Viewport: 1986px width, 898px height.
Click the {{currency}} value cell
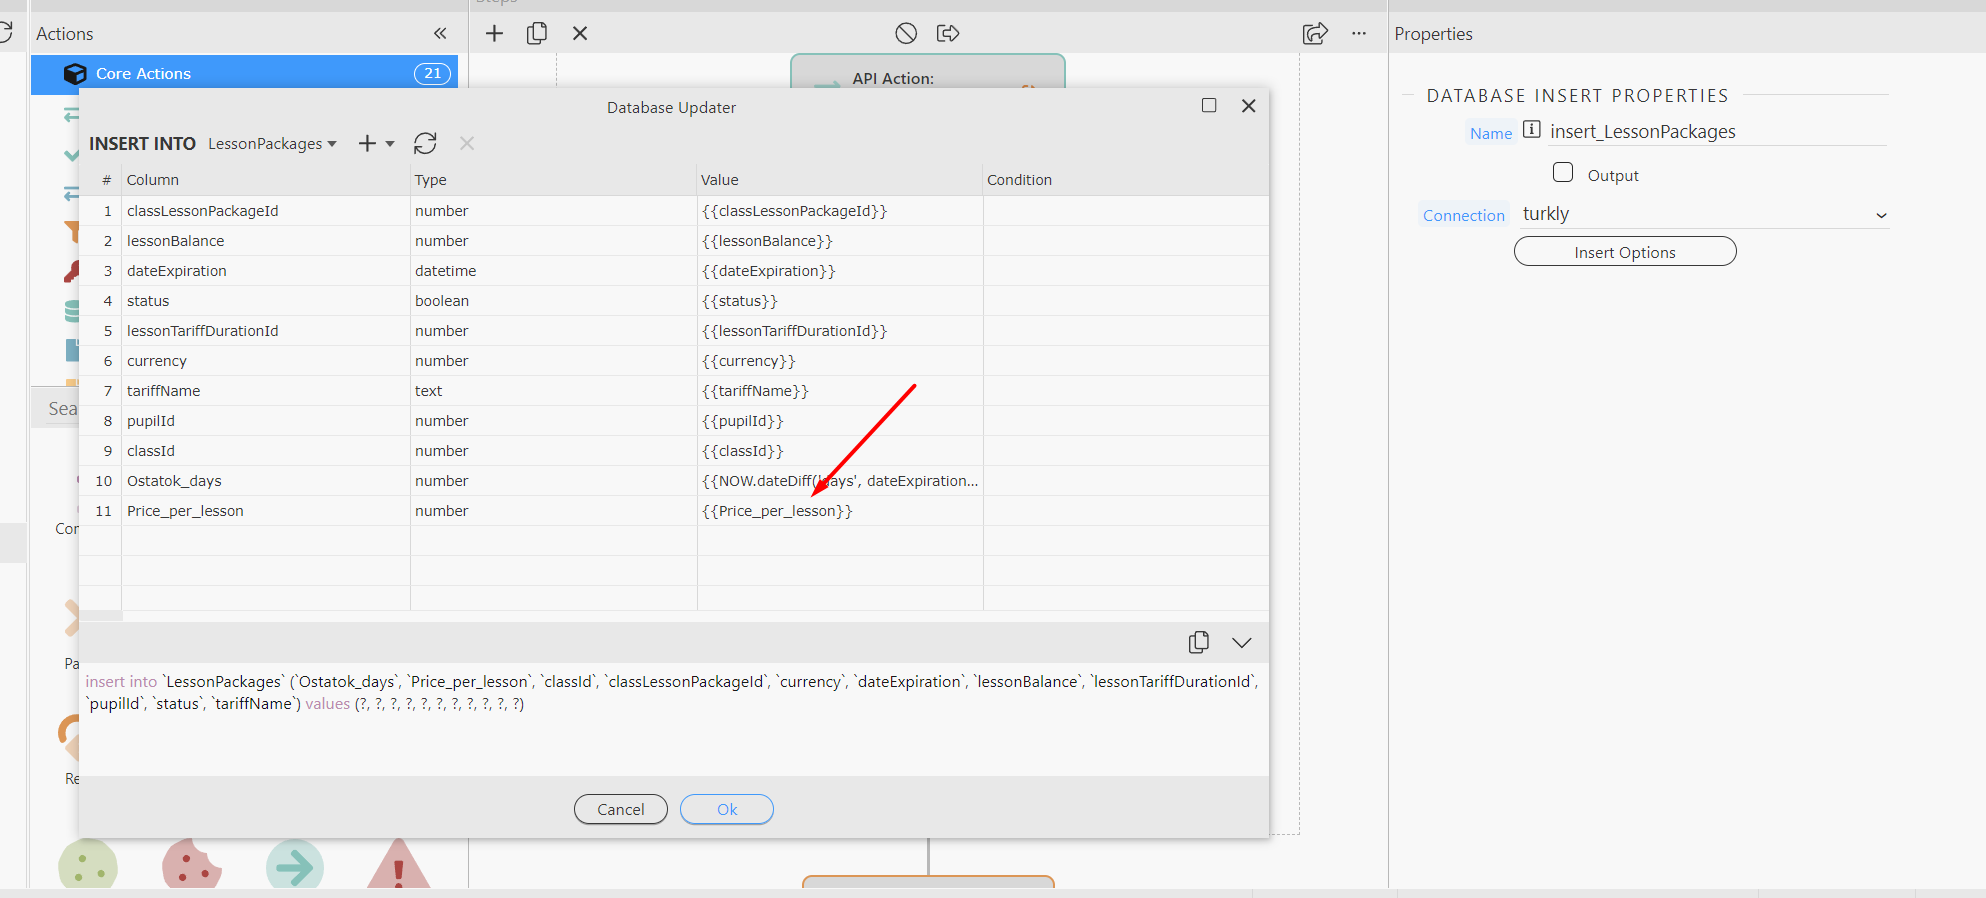tap(840, 361)
